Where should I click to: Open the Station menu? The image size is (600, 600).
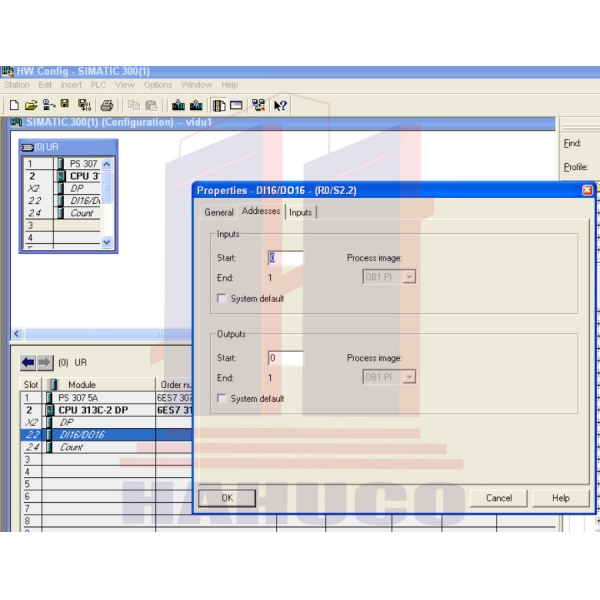[17, 85]
